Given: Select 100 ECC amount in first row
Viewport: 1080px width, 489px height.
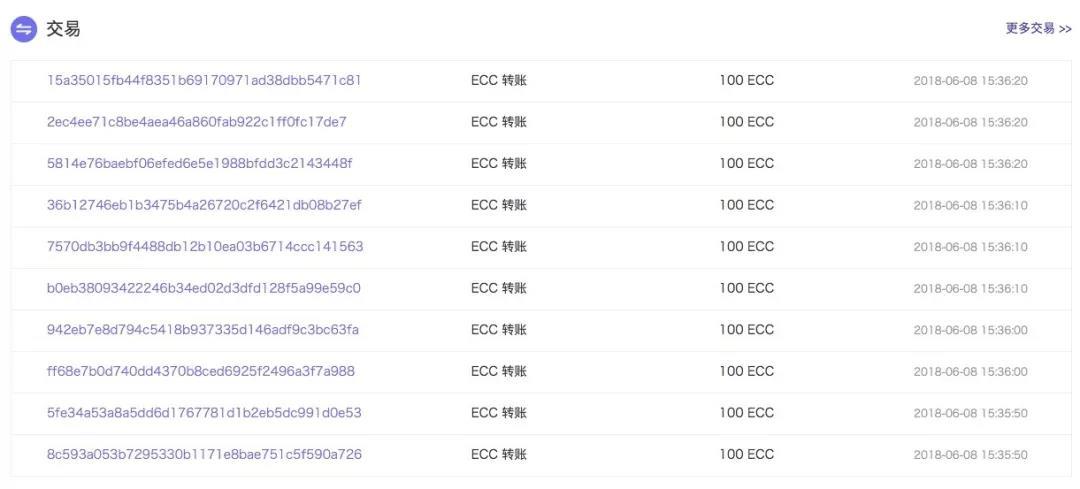Looking at the screenshot, I should tap(747, 81).
